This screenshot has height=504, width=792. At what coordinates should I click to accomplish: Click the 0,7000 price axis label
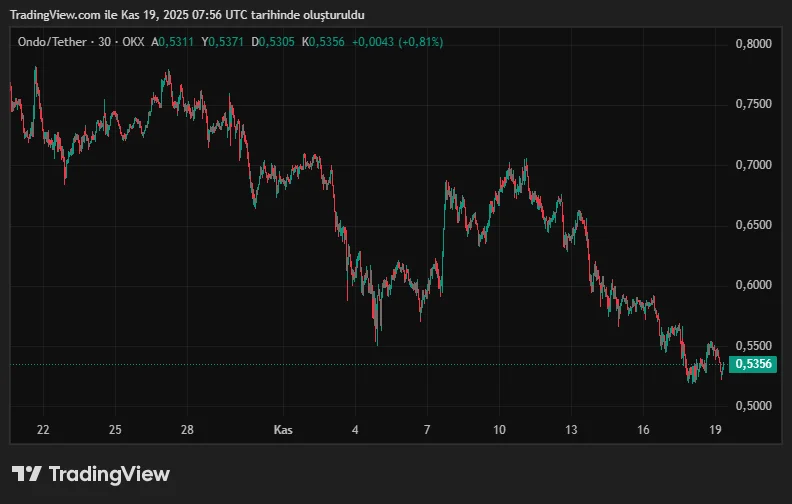(x=753, y=165)
